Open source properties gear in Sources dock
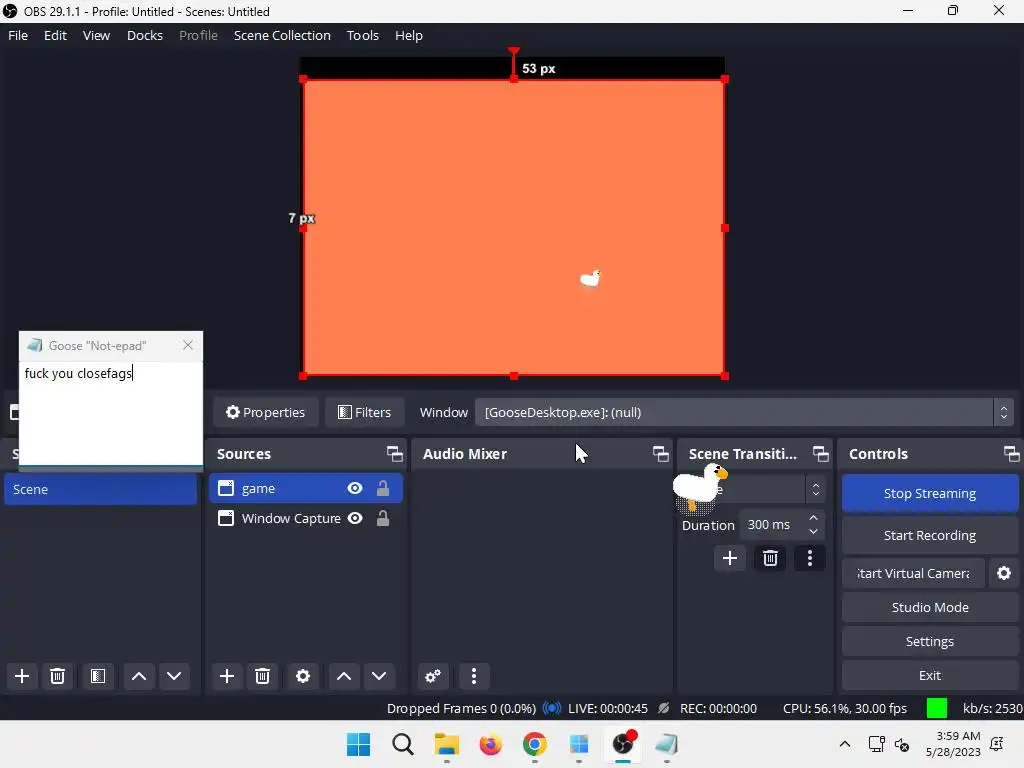The width and height of the screenshot is (1024, 768). (303, 676)
